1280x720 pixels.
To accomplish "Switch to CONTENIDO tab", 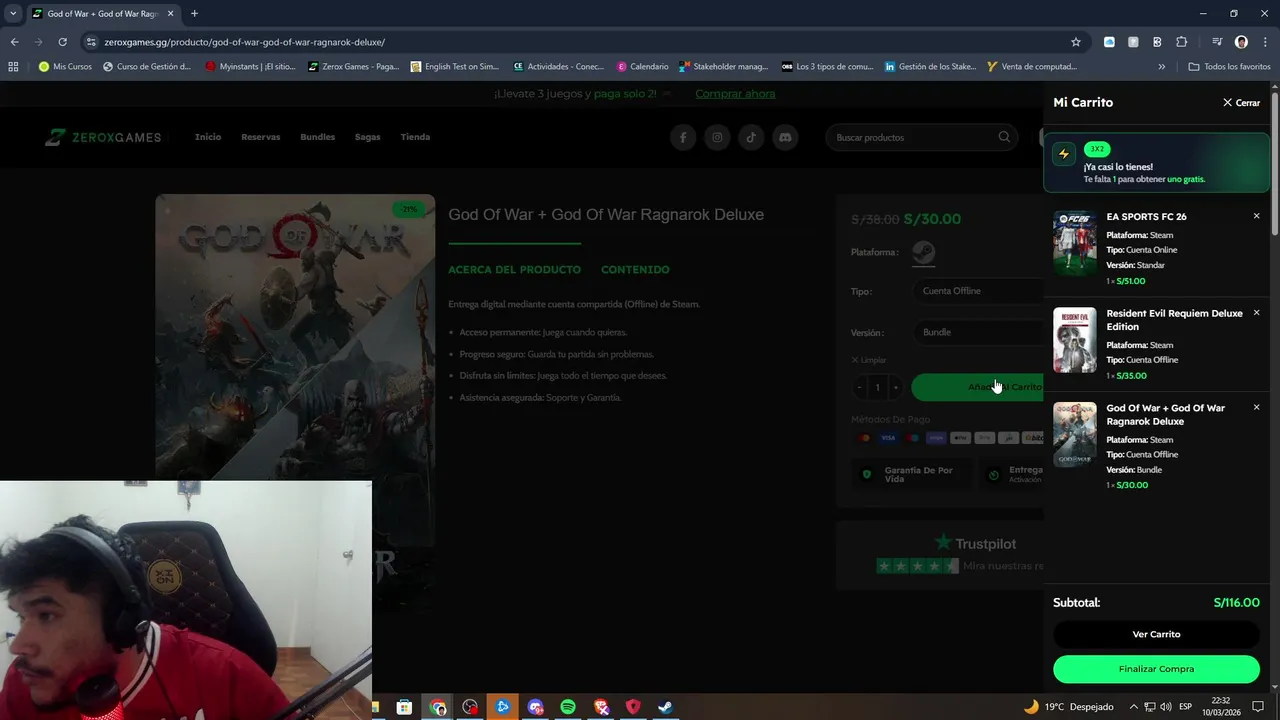I will [635, 270].
